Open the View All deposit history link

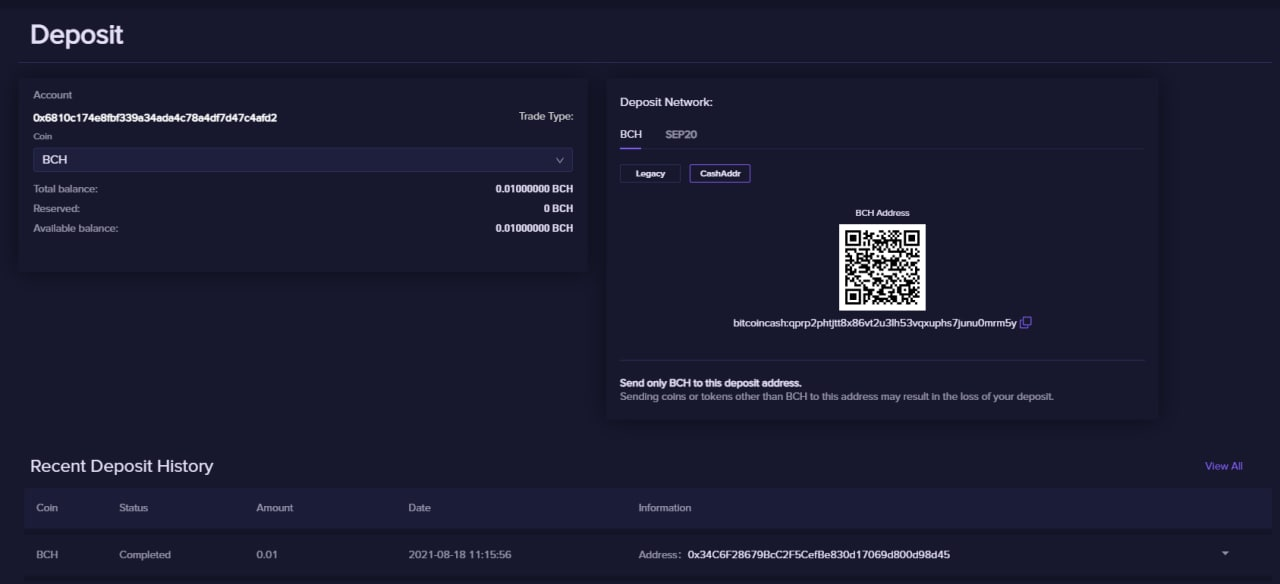point(1224,466)
